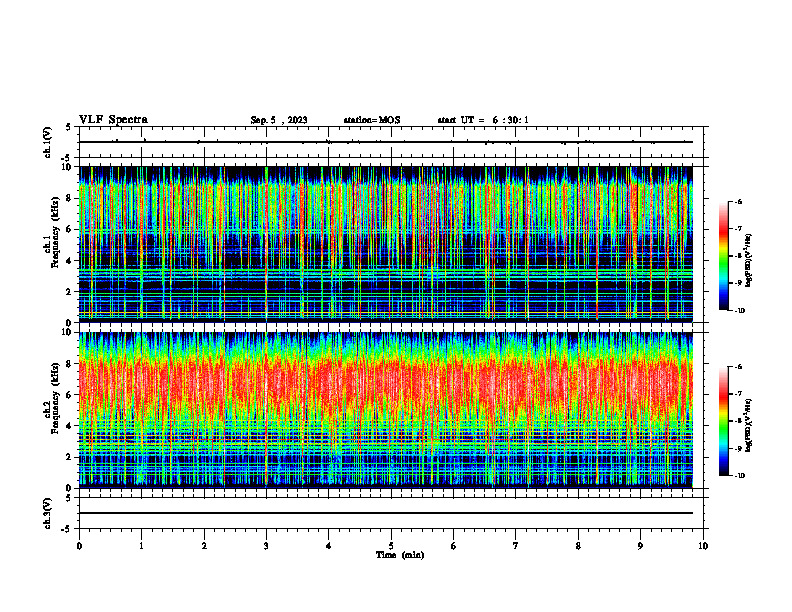Screen dimensions: 792x612
Task: Click the "station=MOS" header label
Action: coord(372,120)
